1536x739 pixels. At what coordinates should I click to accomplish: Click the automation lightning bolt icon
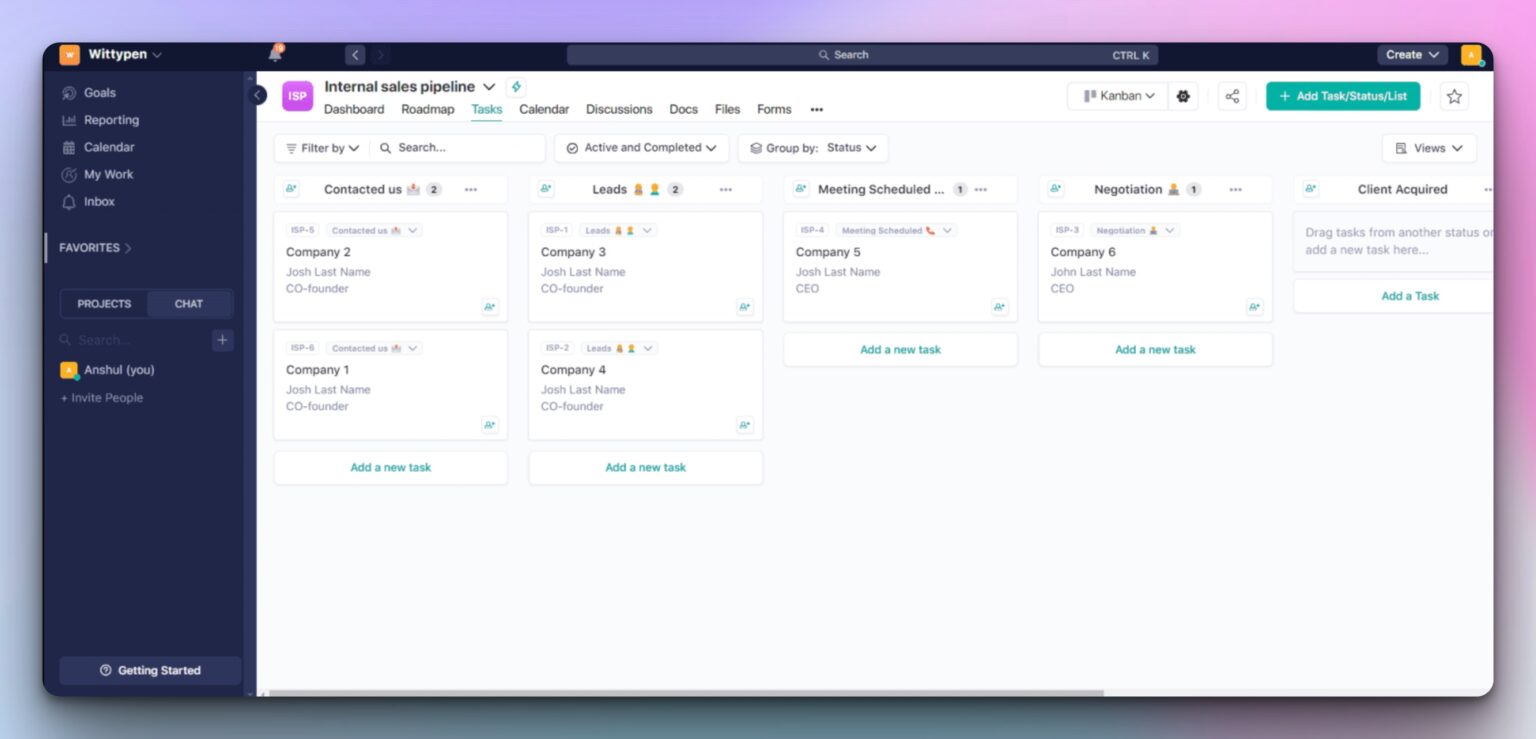[516, 87]
